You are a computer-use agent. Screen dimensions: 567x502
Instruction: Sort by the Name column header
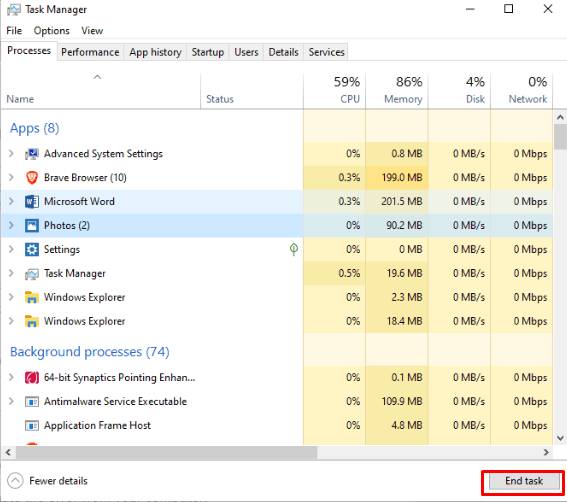pos(101,91)
